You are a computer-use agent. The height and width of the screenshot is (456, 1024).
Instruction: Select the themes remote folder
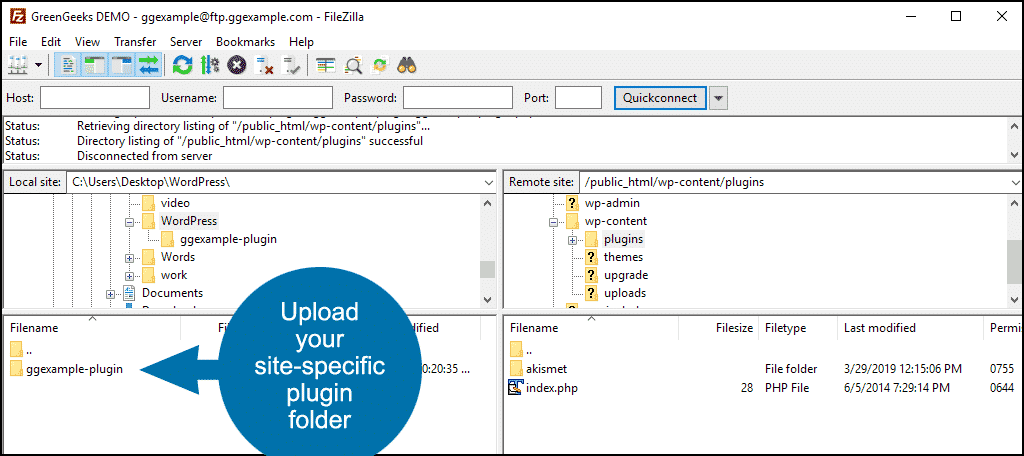click(x=623, y=257)
